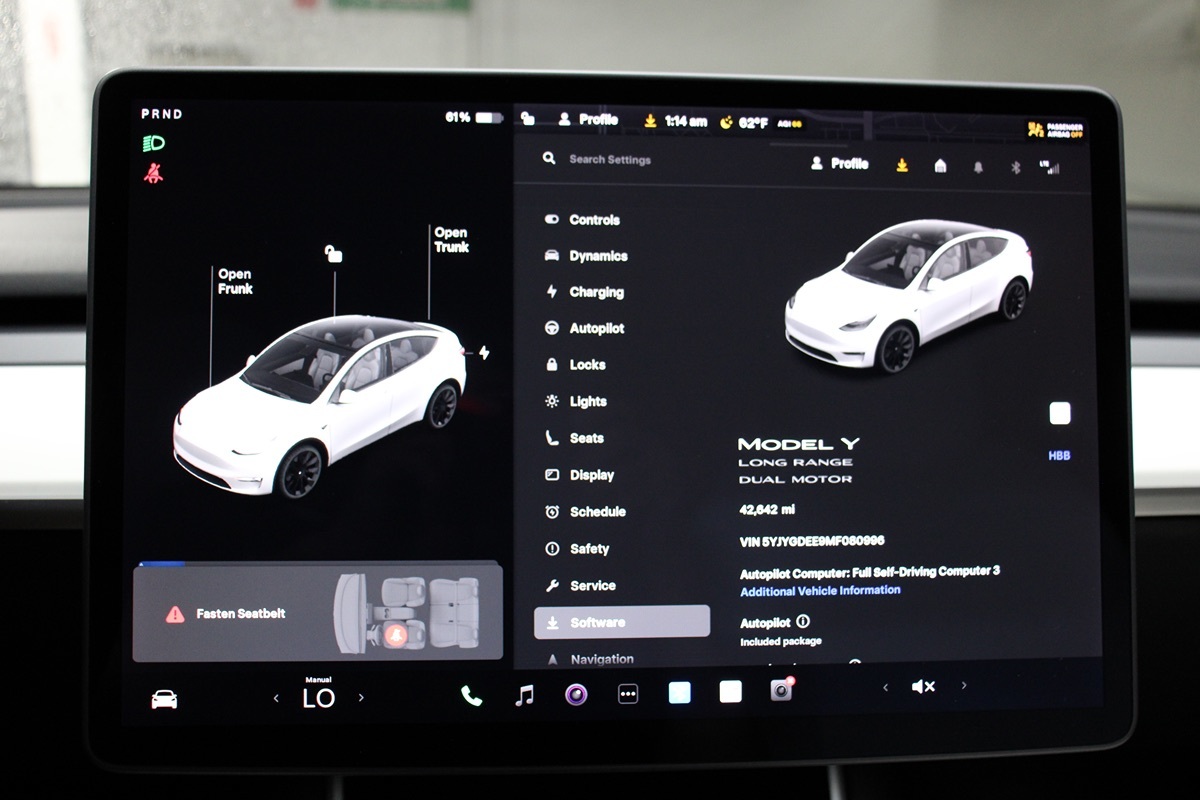Tap the car controls icon in bottom bar
The width and height of the screenshot is (1200, 800).
(x=164, y=699)
